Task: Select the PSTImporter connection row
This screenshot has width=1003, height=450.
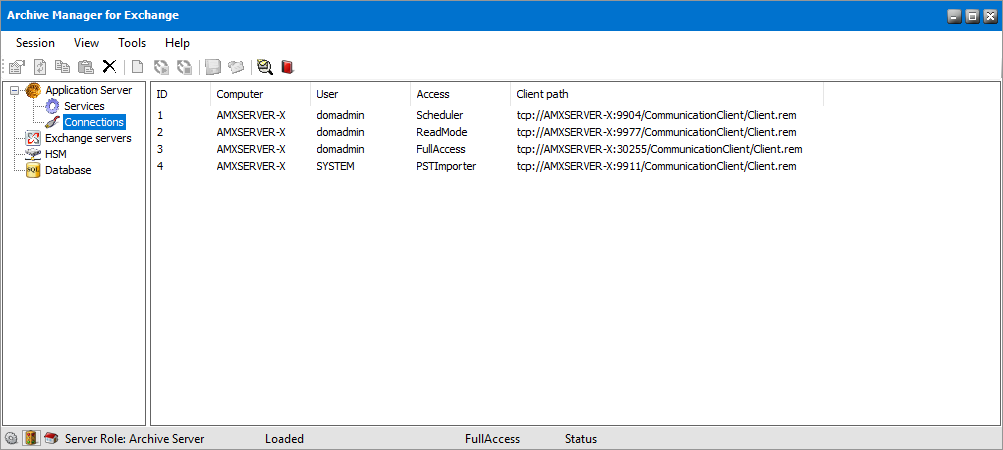Action: pyautogui.click(x=446, y=166)
